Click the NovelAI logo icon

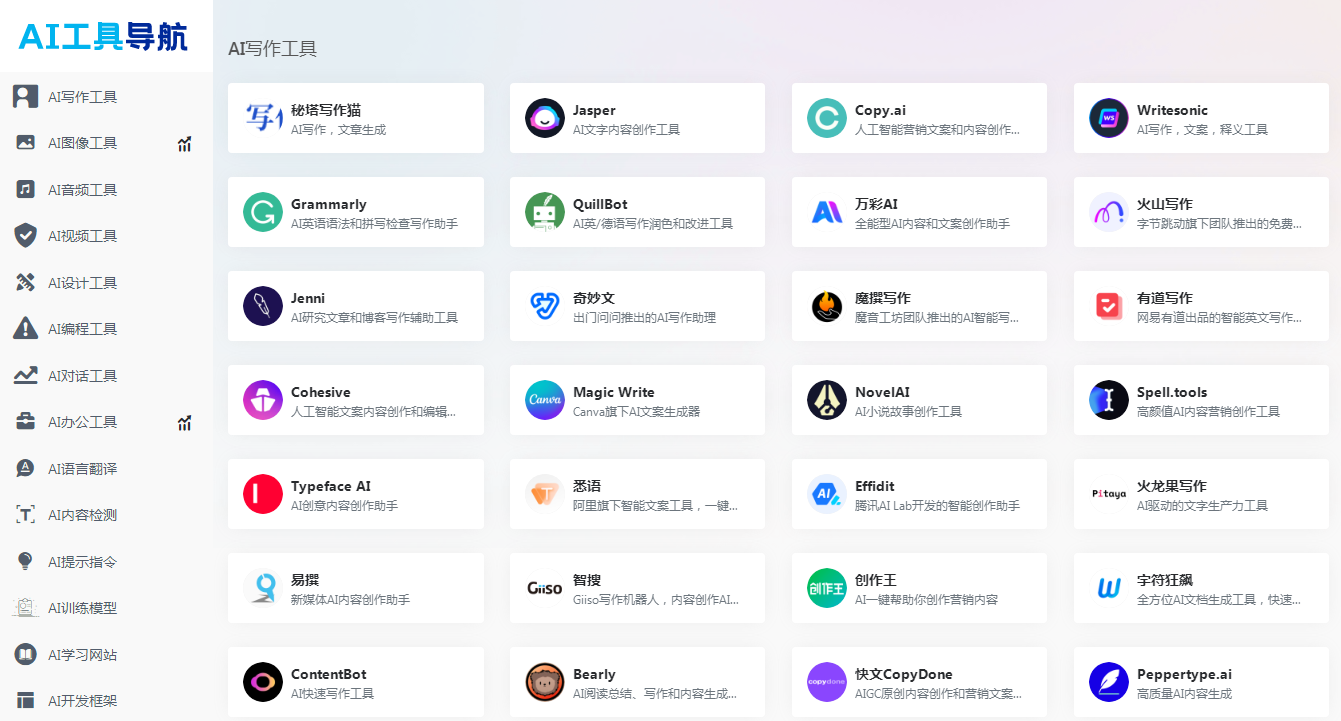pyautogui.click(x=827, y=400)
